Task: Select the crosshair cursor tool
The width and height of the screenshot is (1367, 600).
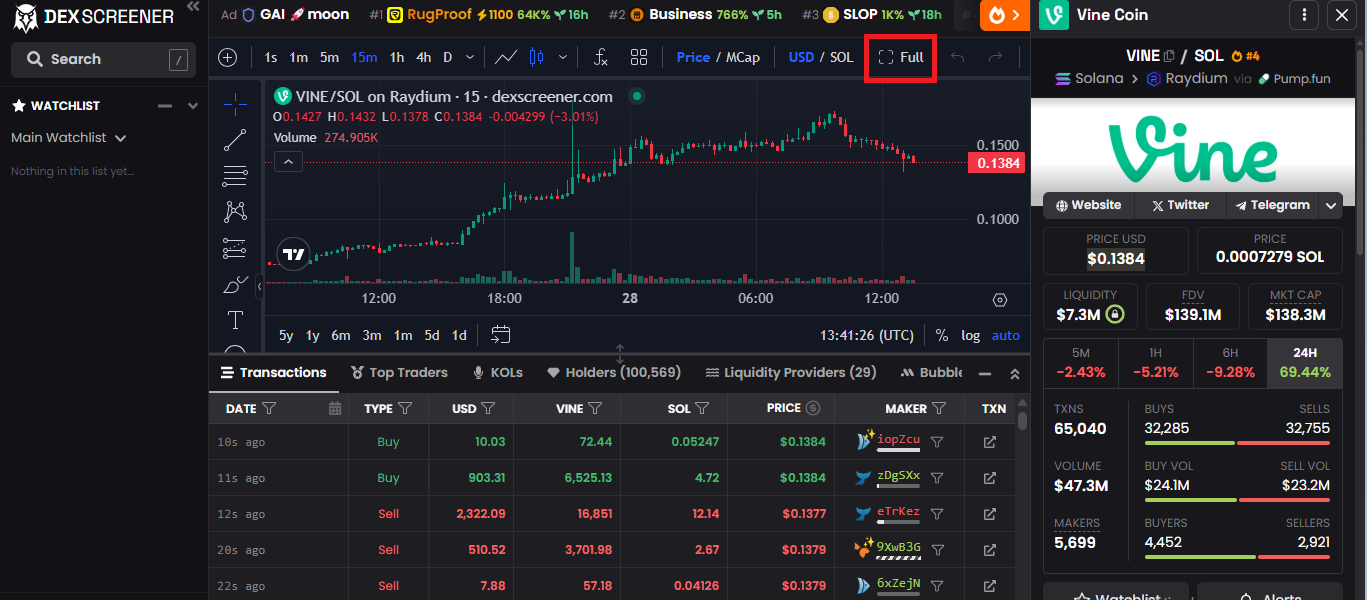Action: tap(235, 102)
